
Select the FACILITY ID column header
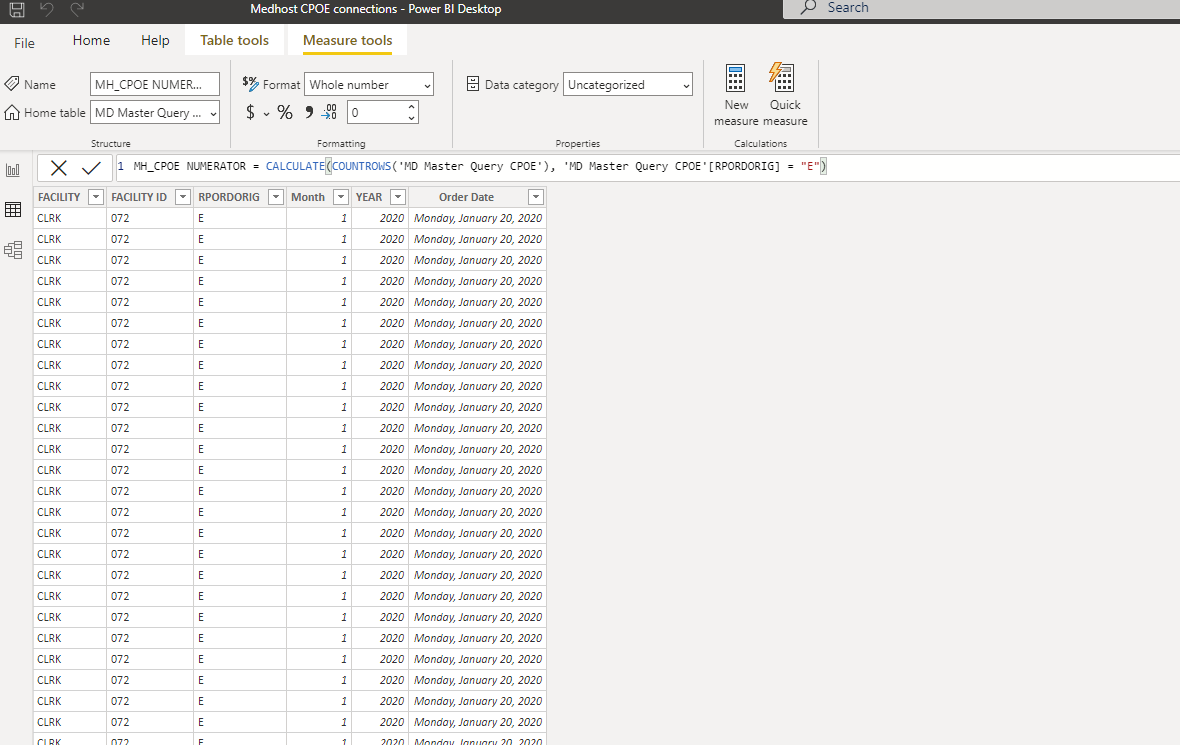tap(139, 197)
